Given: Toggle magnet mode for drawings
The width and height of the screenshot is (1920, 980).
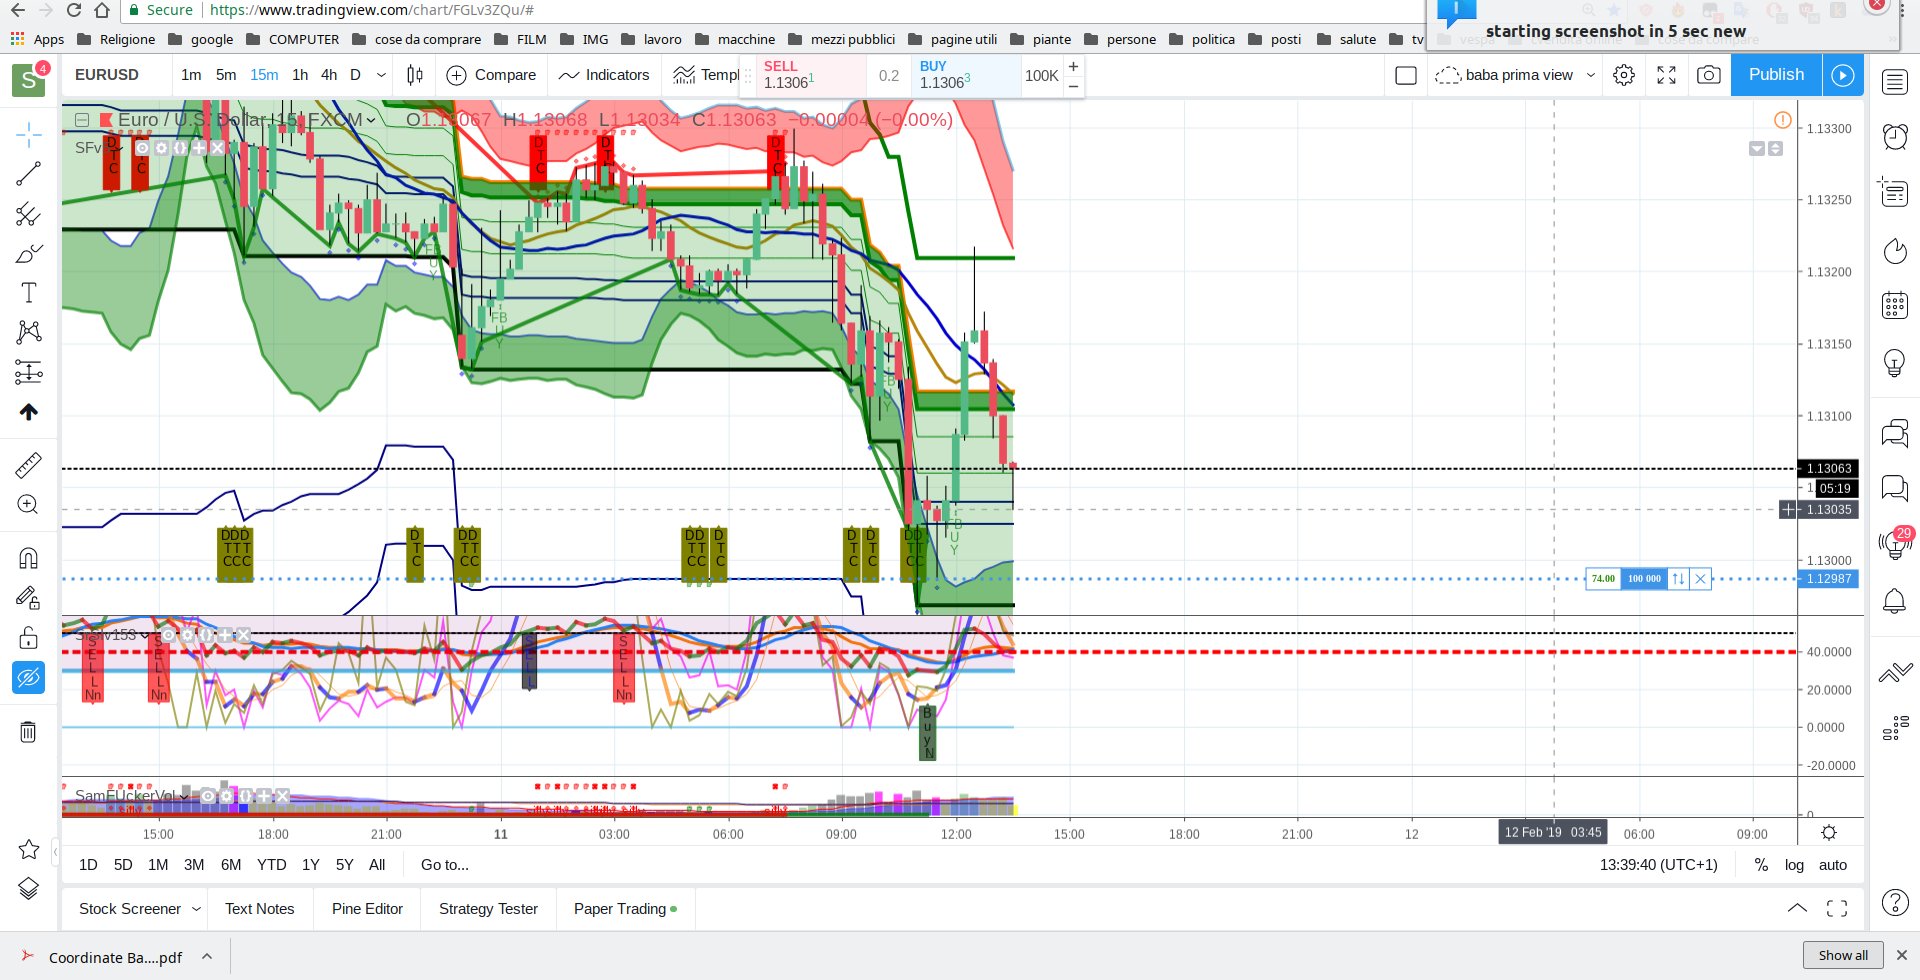Looking at the screenshot, I should [x=28, y=558].
